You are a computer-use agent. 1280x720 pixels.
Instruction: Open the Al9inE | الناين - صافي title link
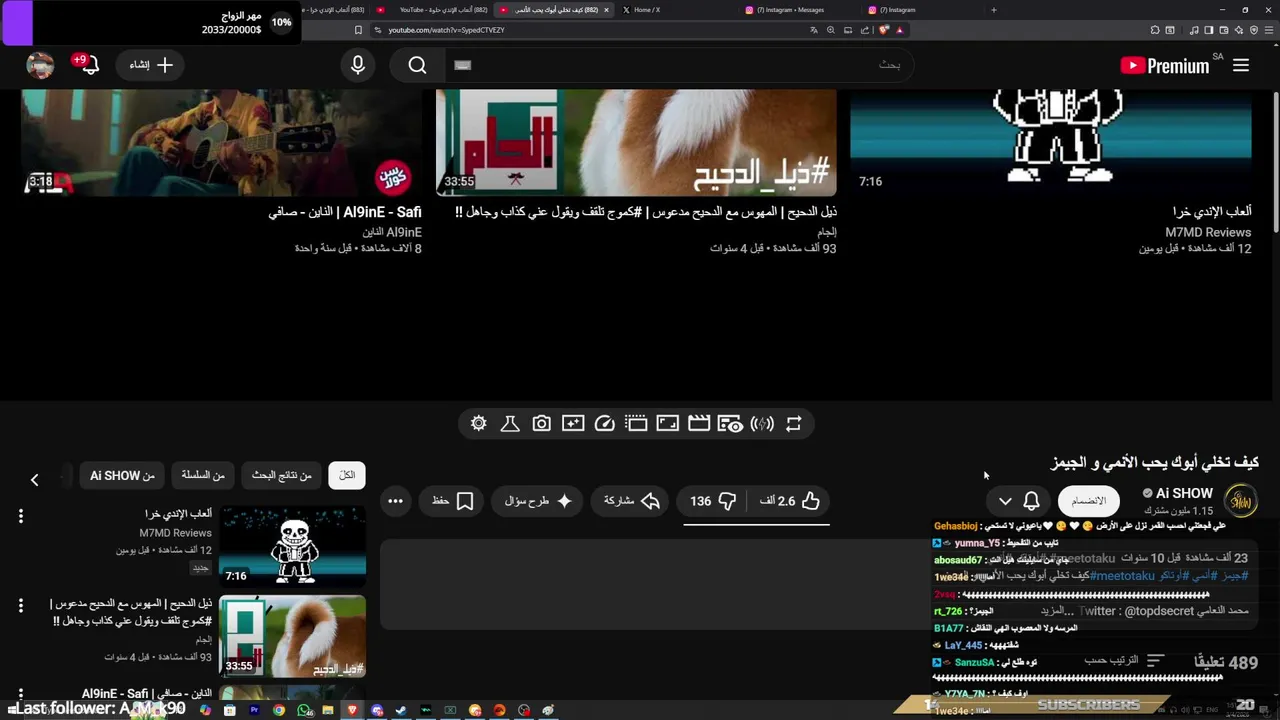coord(345,213)
